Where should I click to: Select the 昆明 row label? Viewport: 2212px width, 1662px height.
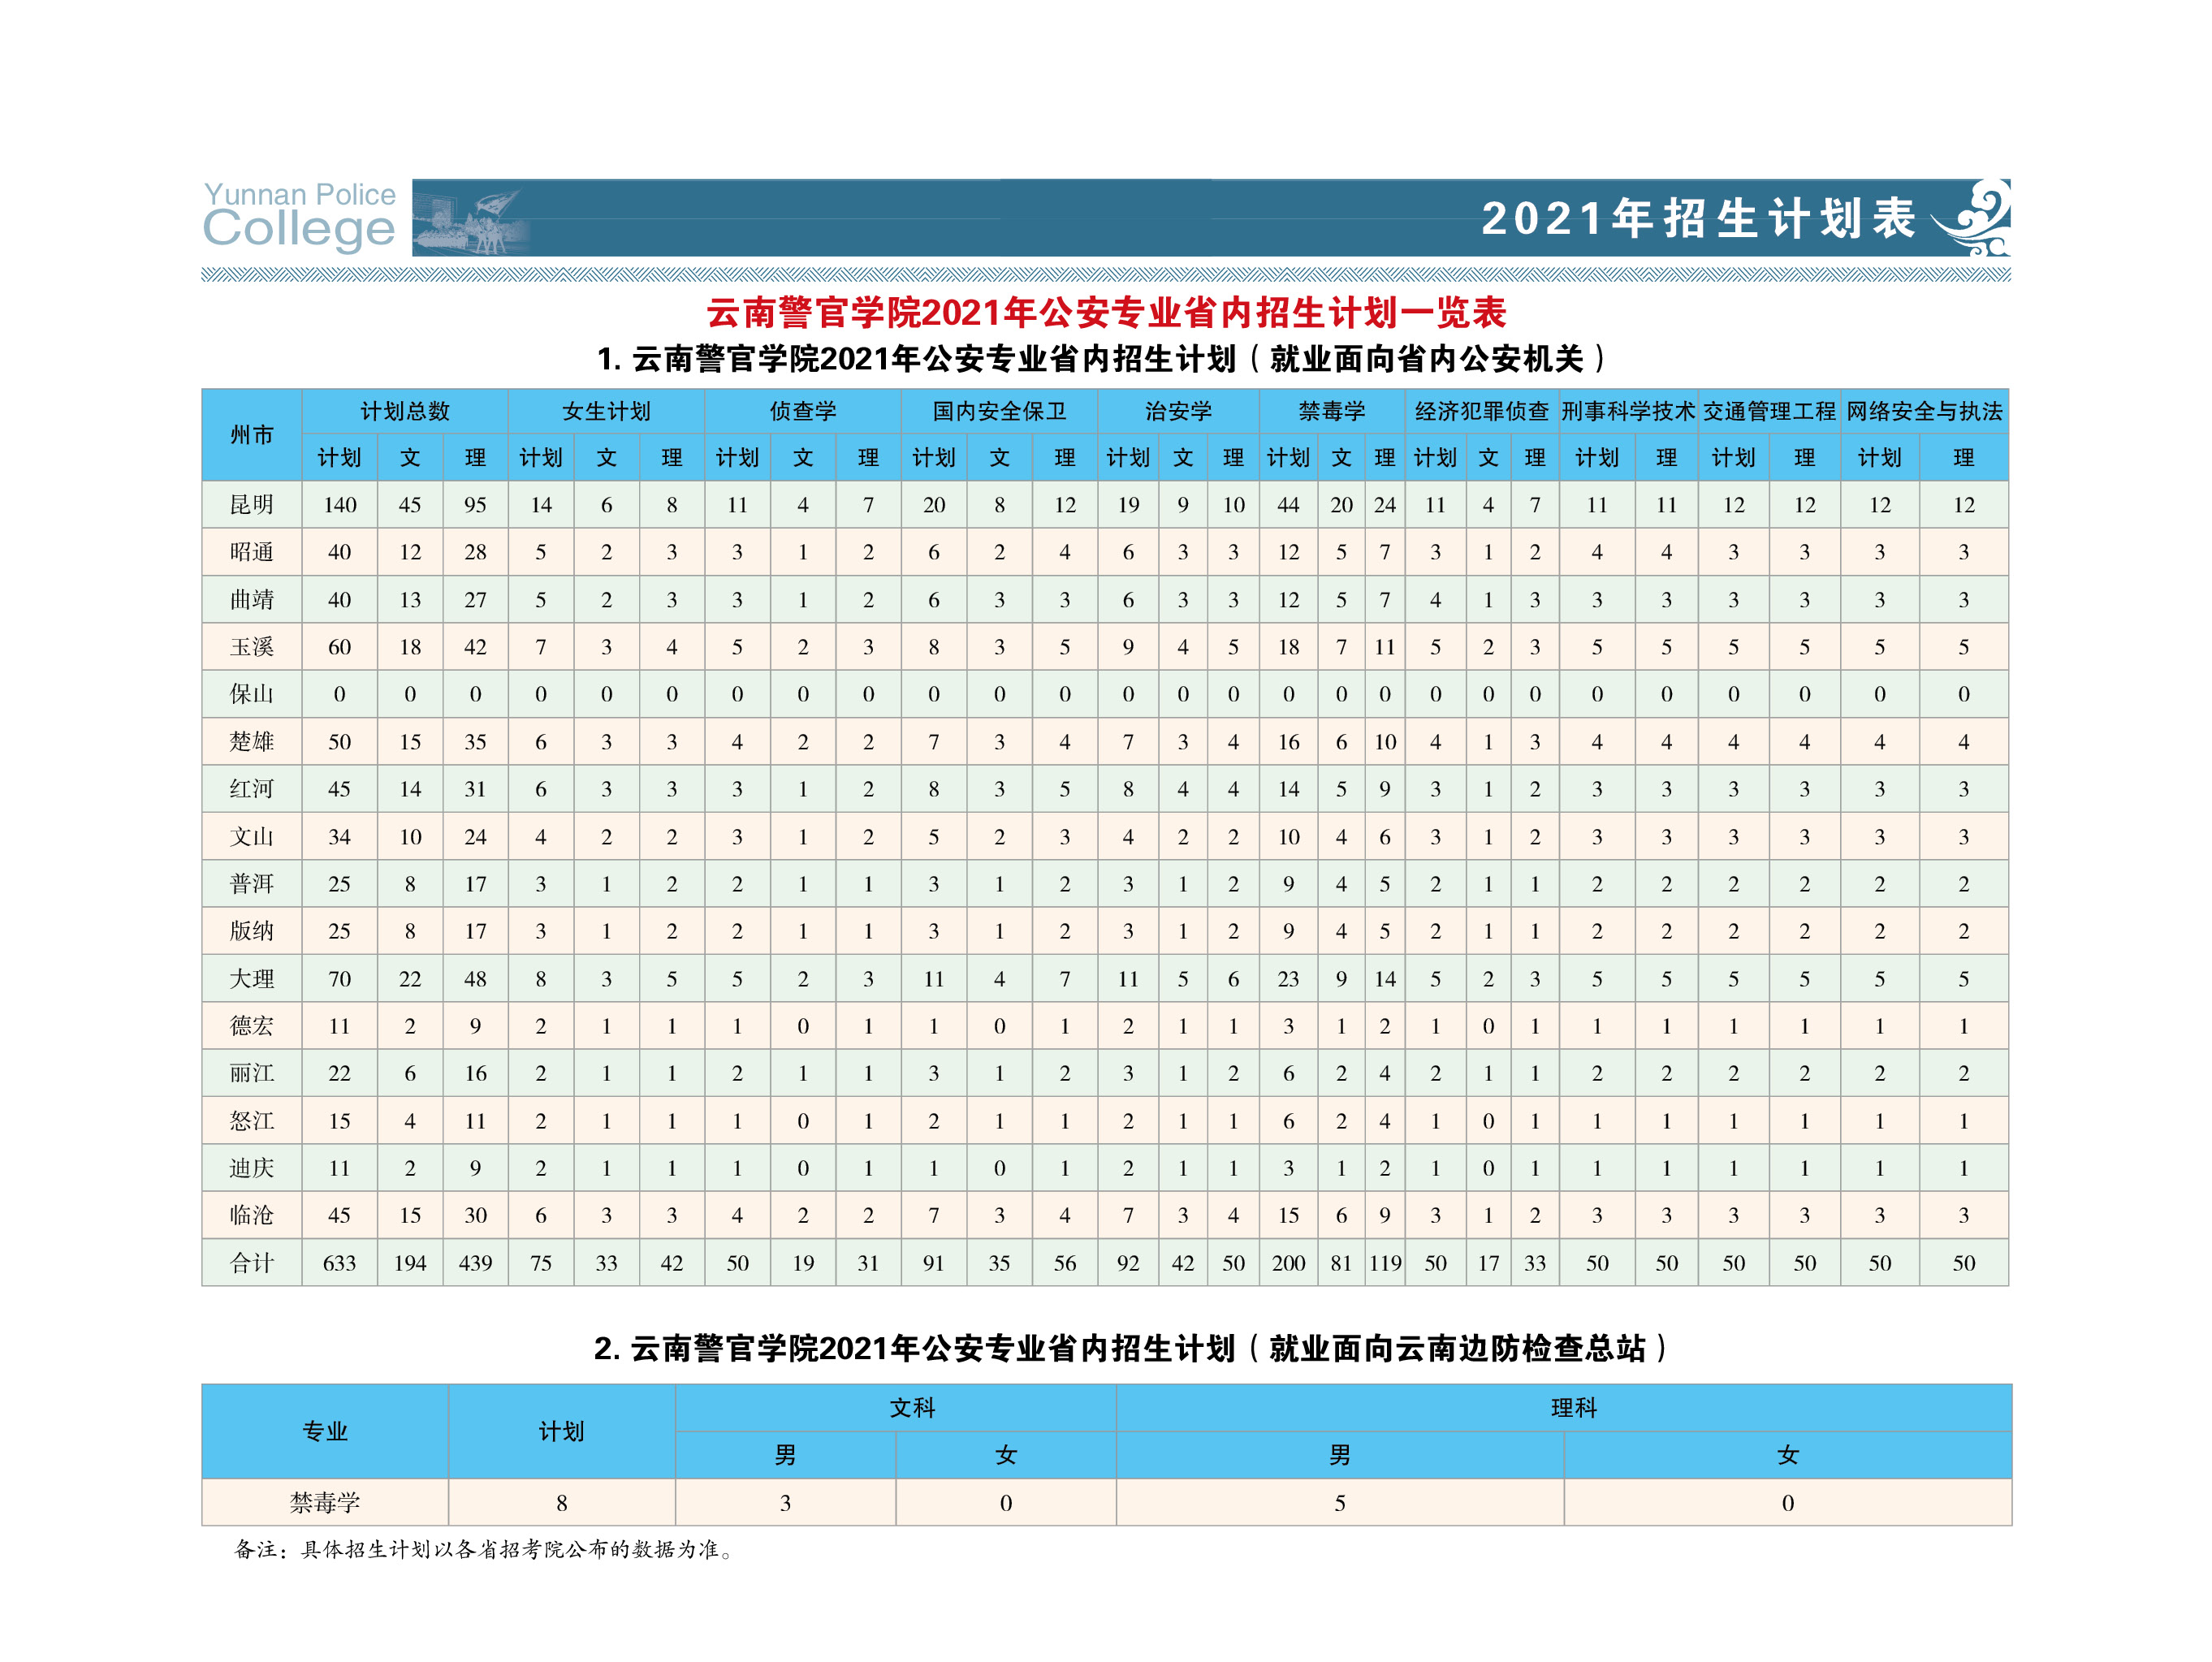(x=251, y=505)
